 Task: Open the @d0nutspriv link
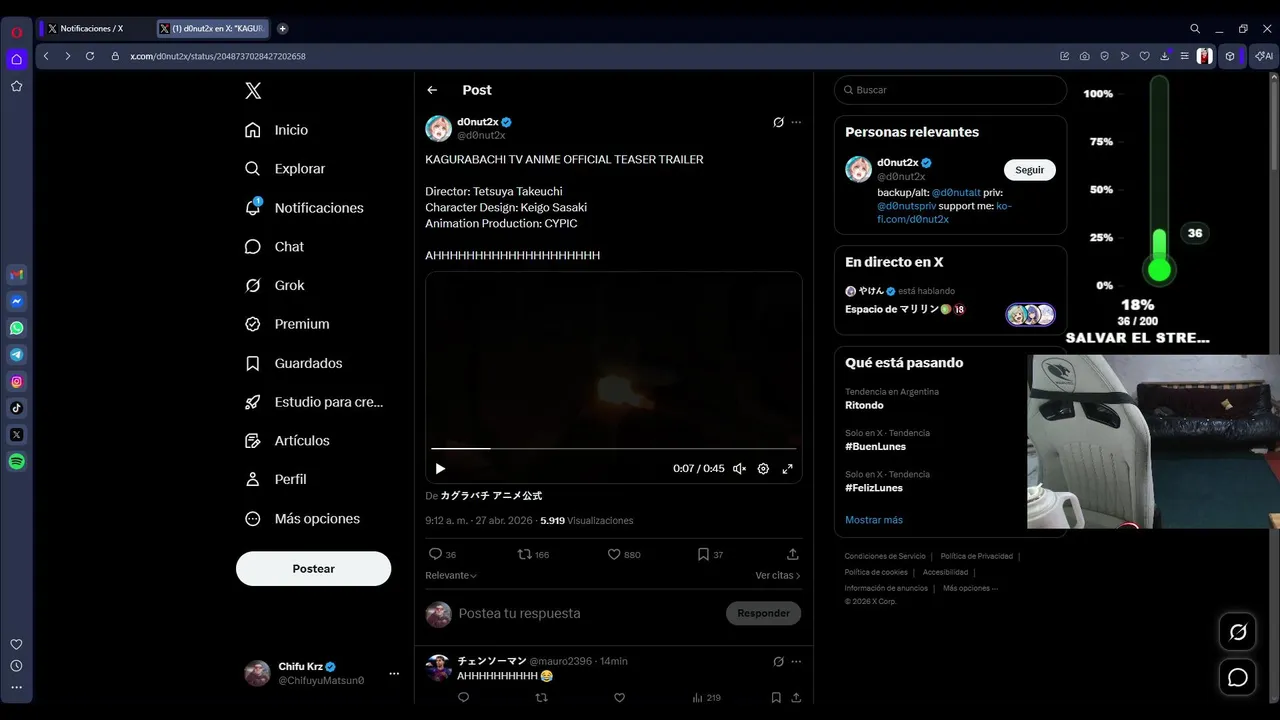pyautogui.click(x=906, y=206)
